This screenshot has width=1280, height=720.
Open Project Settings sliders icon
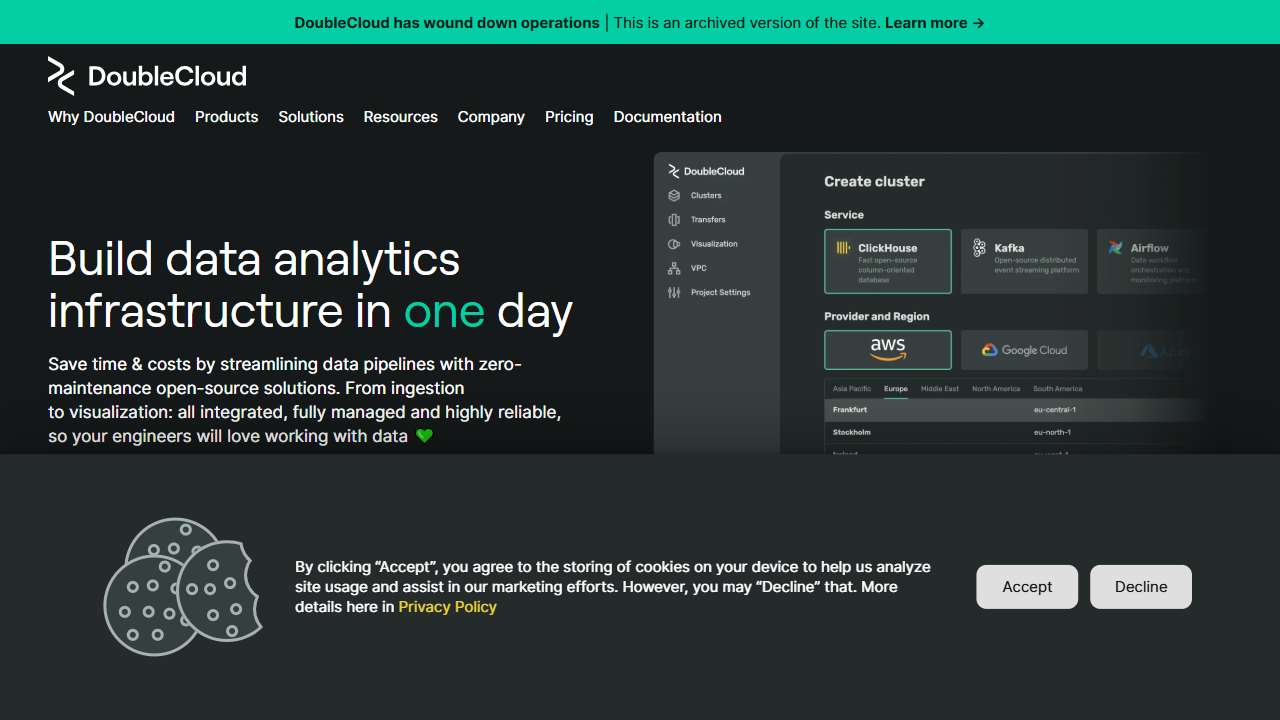point(674,293)
